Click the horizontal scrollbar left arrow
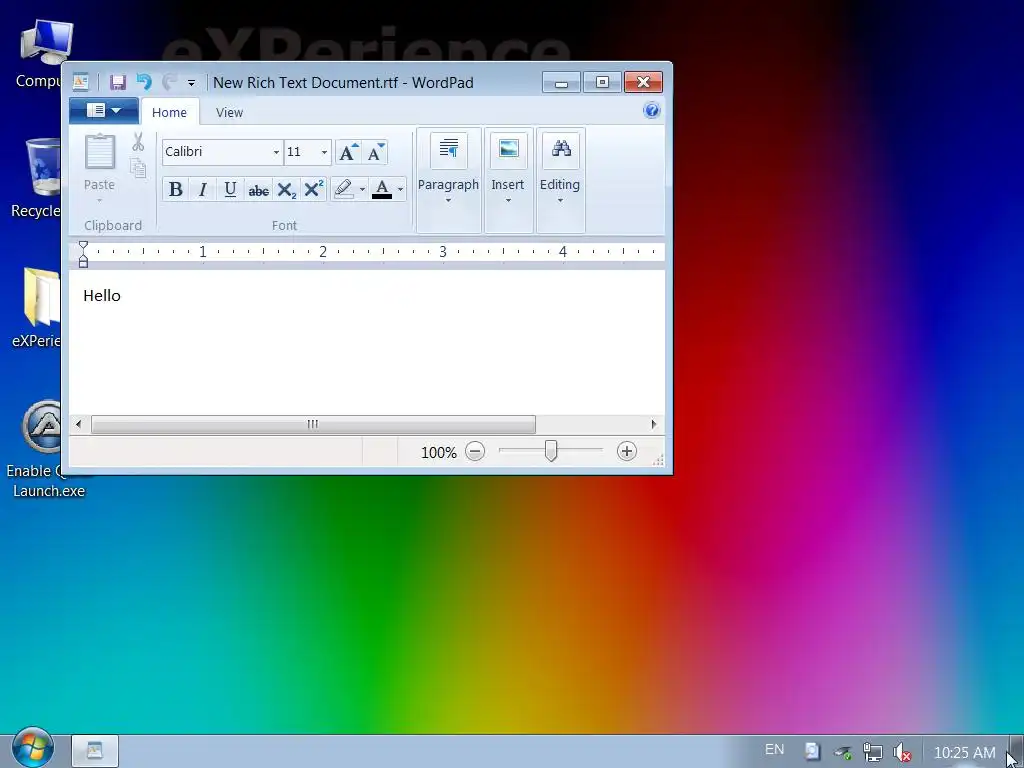1024x768 pixels. [x=79, y=424]
